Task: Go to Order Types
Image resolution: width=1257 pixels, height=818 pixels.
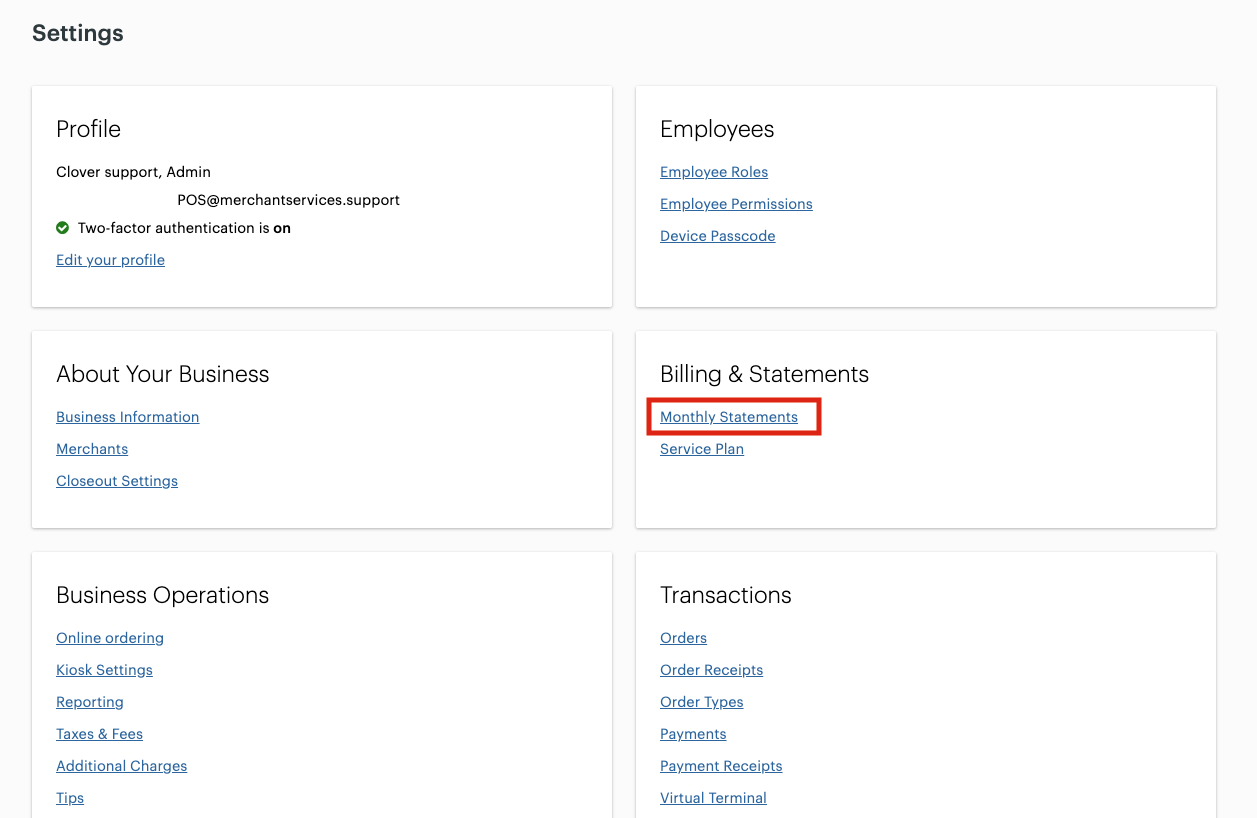Action: pos(701,702)
